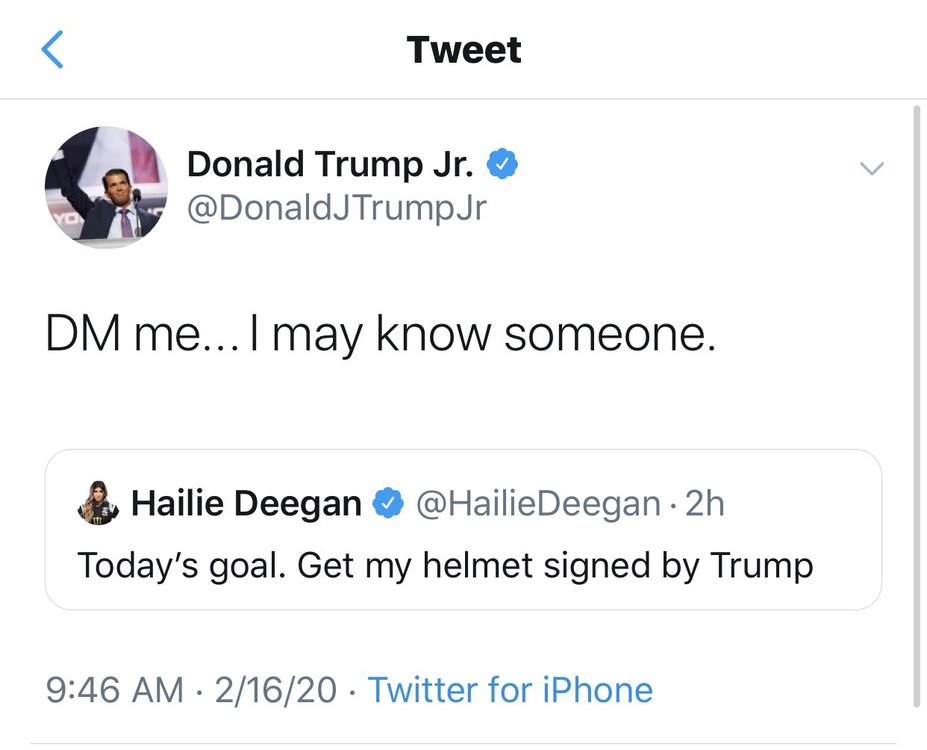927x750 pixels.
Task: Visit the @HailieDeegan handle
Action: [539, 504]
